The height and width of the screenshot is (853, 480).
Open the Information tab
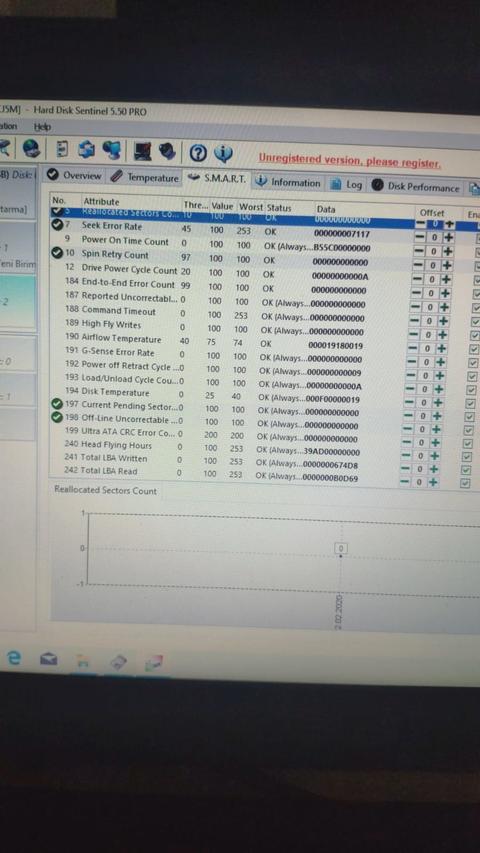click(x=288, y=182)
